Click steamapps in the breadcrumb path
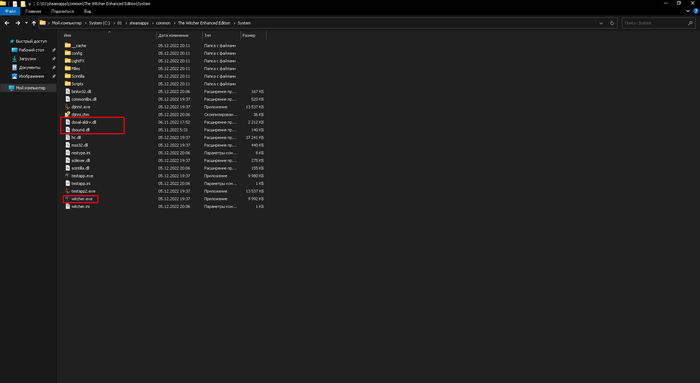This screenshot has width=700, height=383. (x=139, y=23)
